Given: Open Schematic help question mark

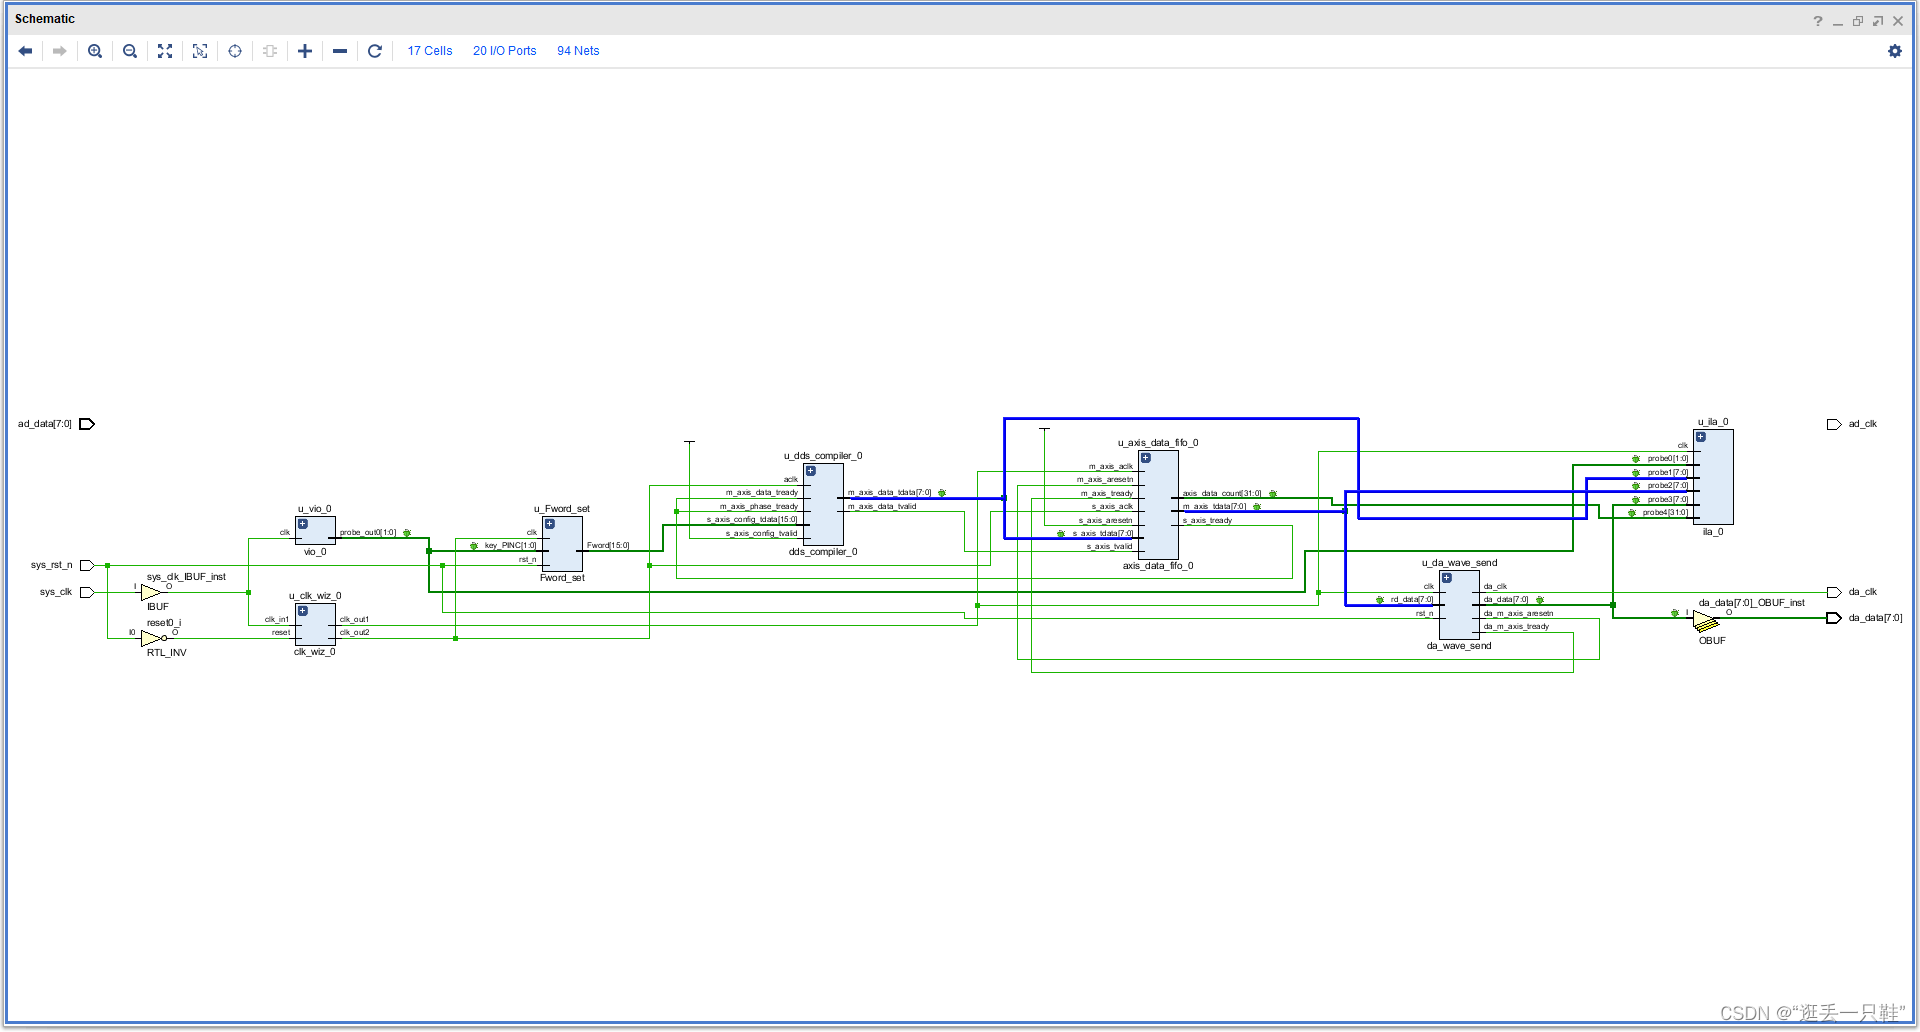Looking at the screenshot, I should [x=1818, y=21].
